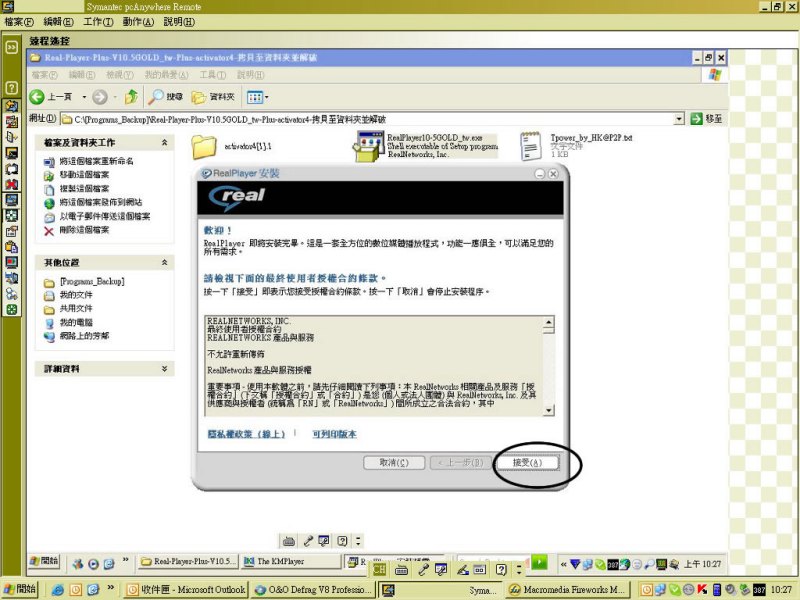Image resolution: width=800 pixels, height=600 pixels.
Task: Launch Internet Explorer from local quick launch
Action: pos(58,589)
